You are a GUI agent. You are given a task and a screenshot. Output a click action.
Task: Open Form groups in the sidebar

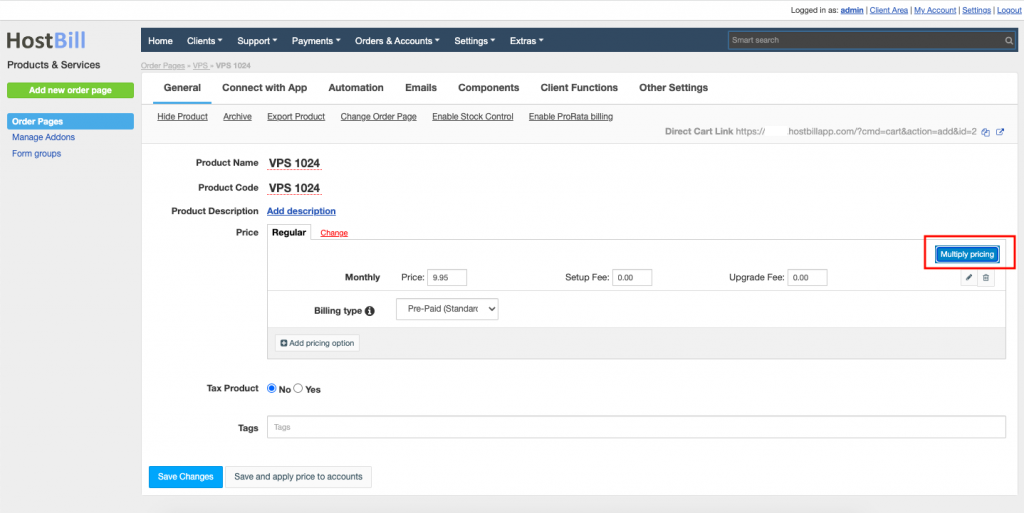(37, 154)
